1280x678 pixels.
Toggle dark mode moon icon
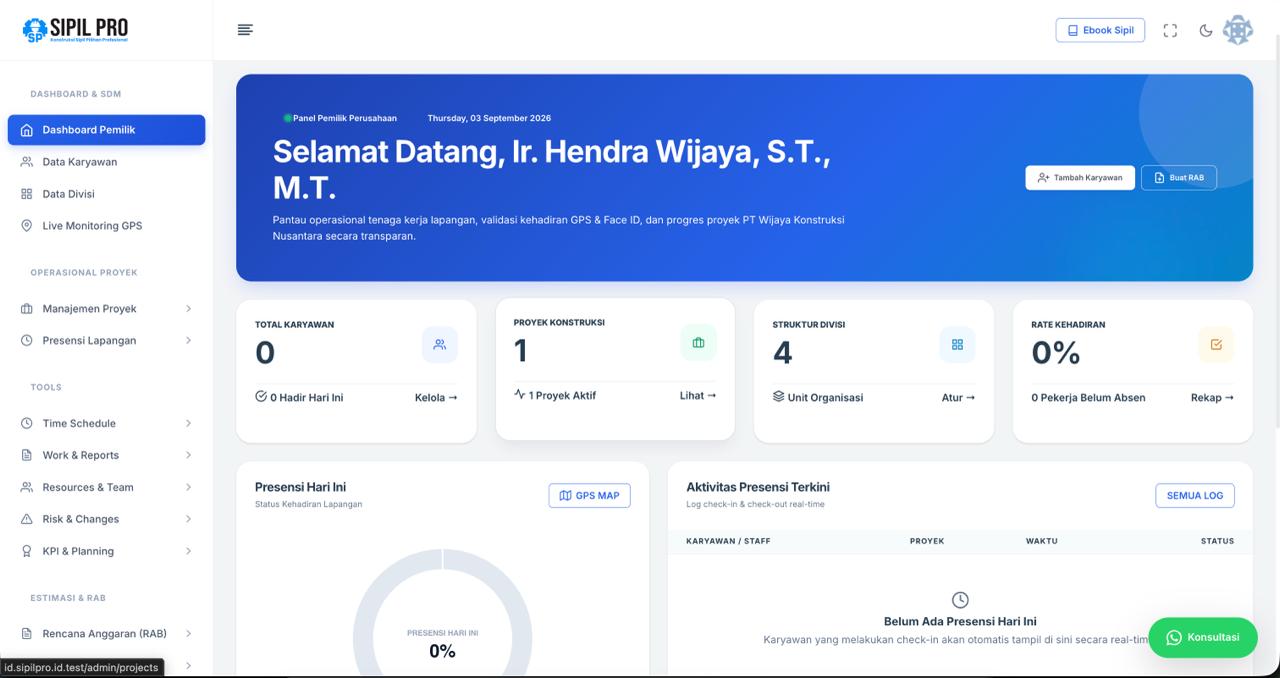1206,31
